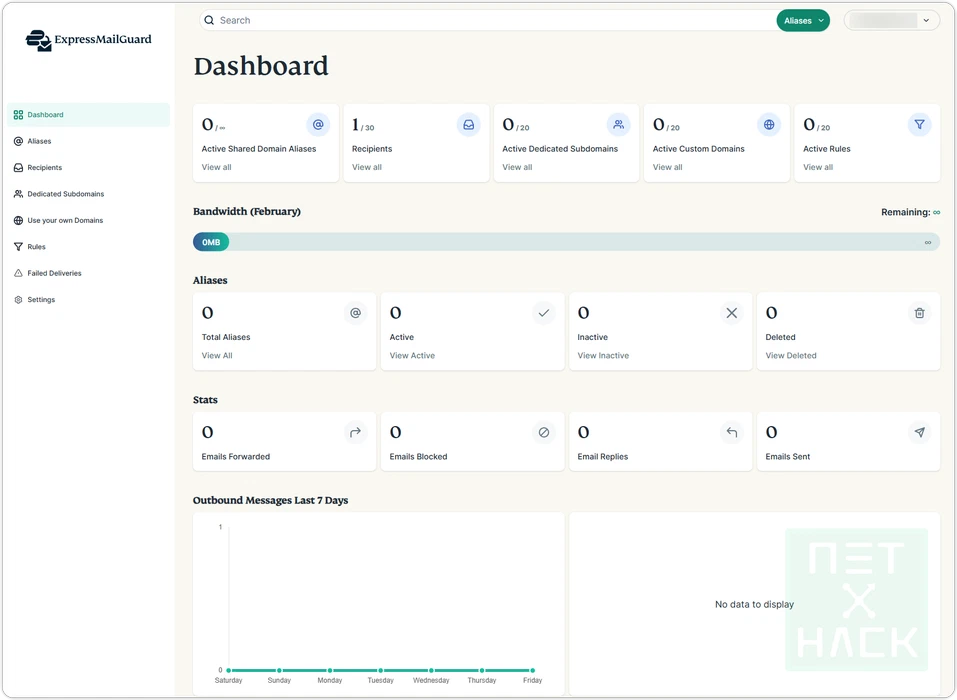This screenshot has height=700, width=957.
Task: Click the funnel icon on Active Rules card
Action: [919, 125]
